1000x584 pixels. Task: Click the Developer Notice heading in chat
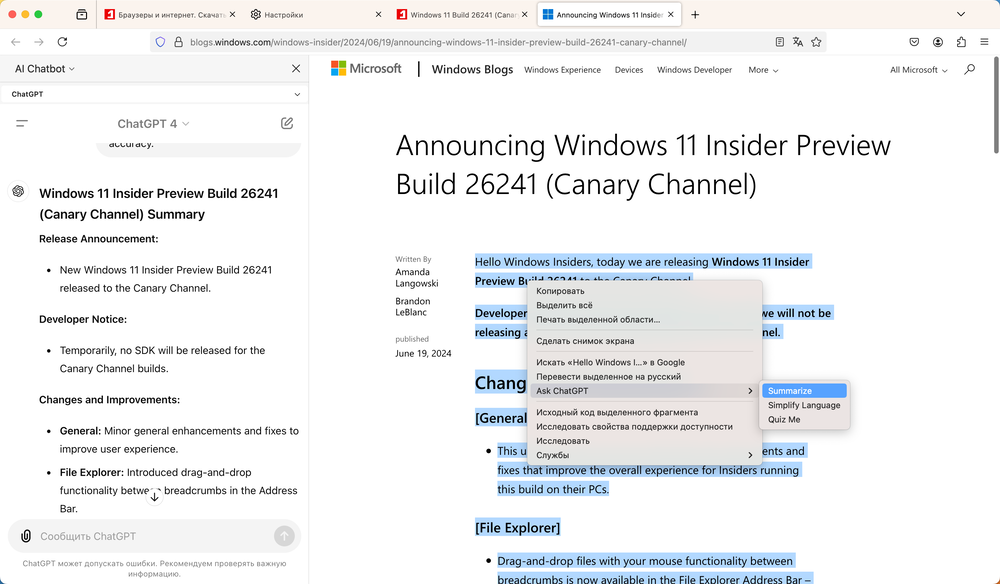(83, 319)
